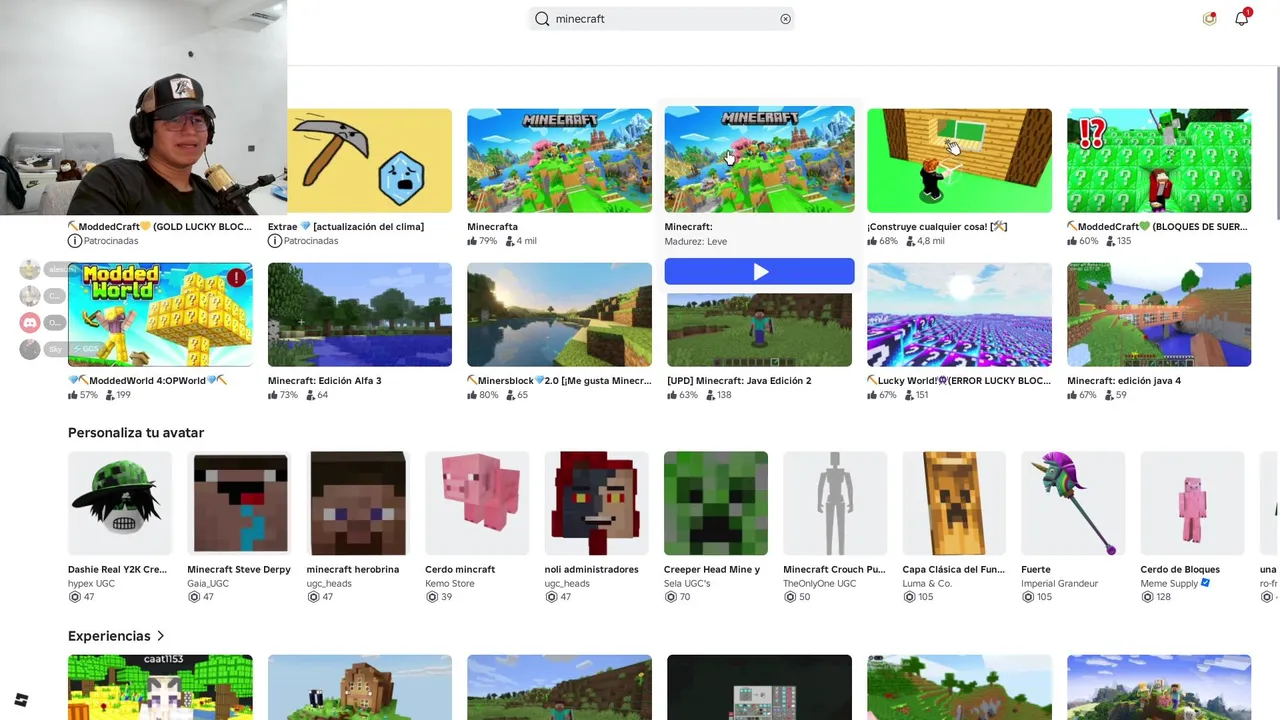Open Minecraft: Edición Alfa 3 thumbnail
1280x720 pixels.
pos(359,314)
